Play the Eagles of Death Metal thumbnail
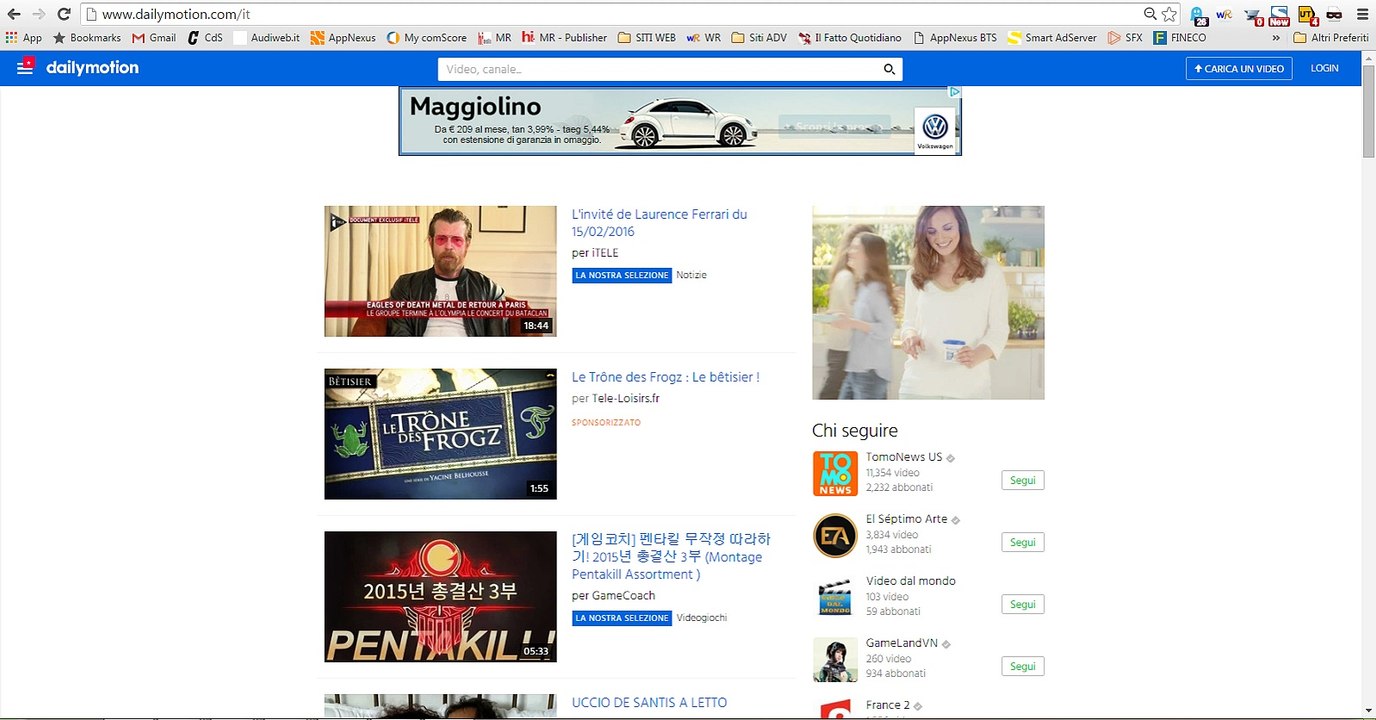Viewport: 1376px width, 720px height. click(x=440, y=271)
